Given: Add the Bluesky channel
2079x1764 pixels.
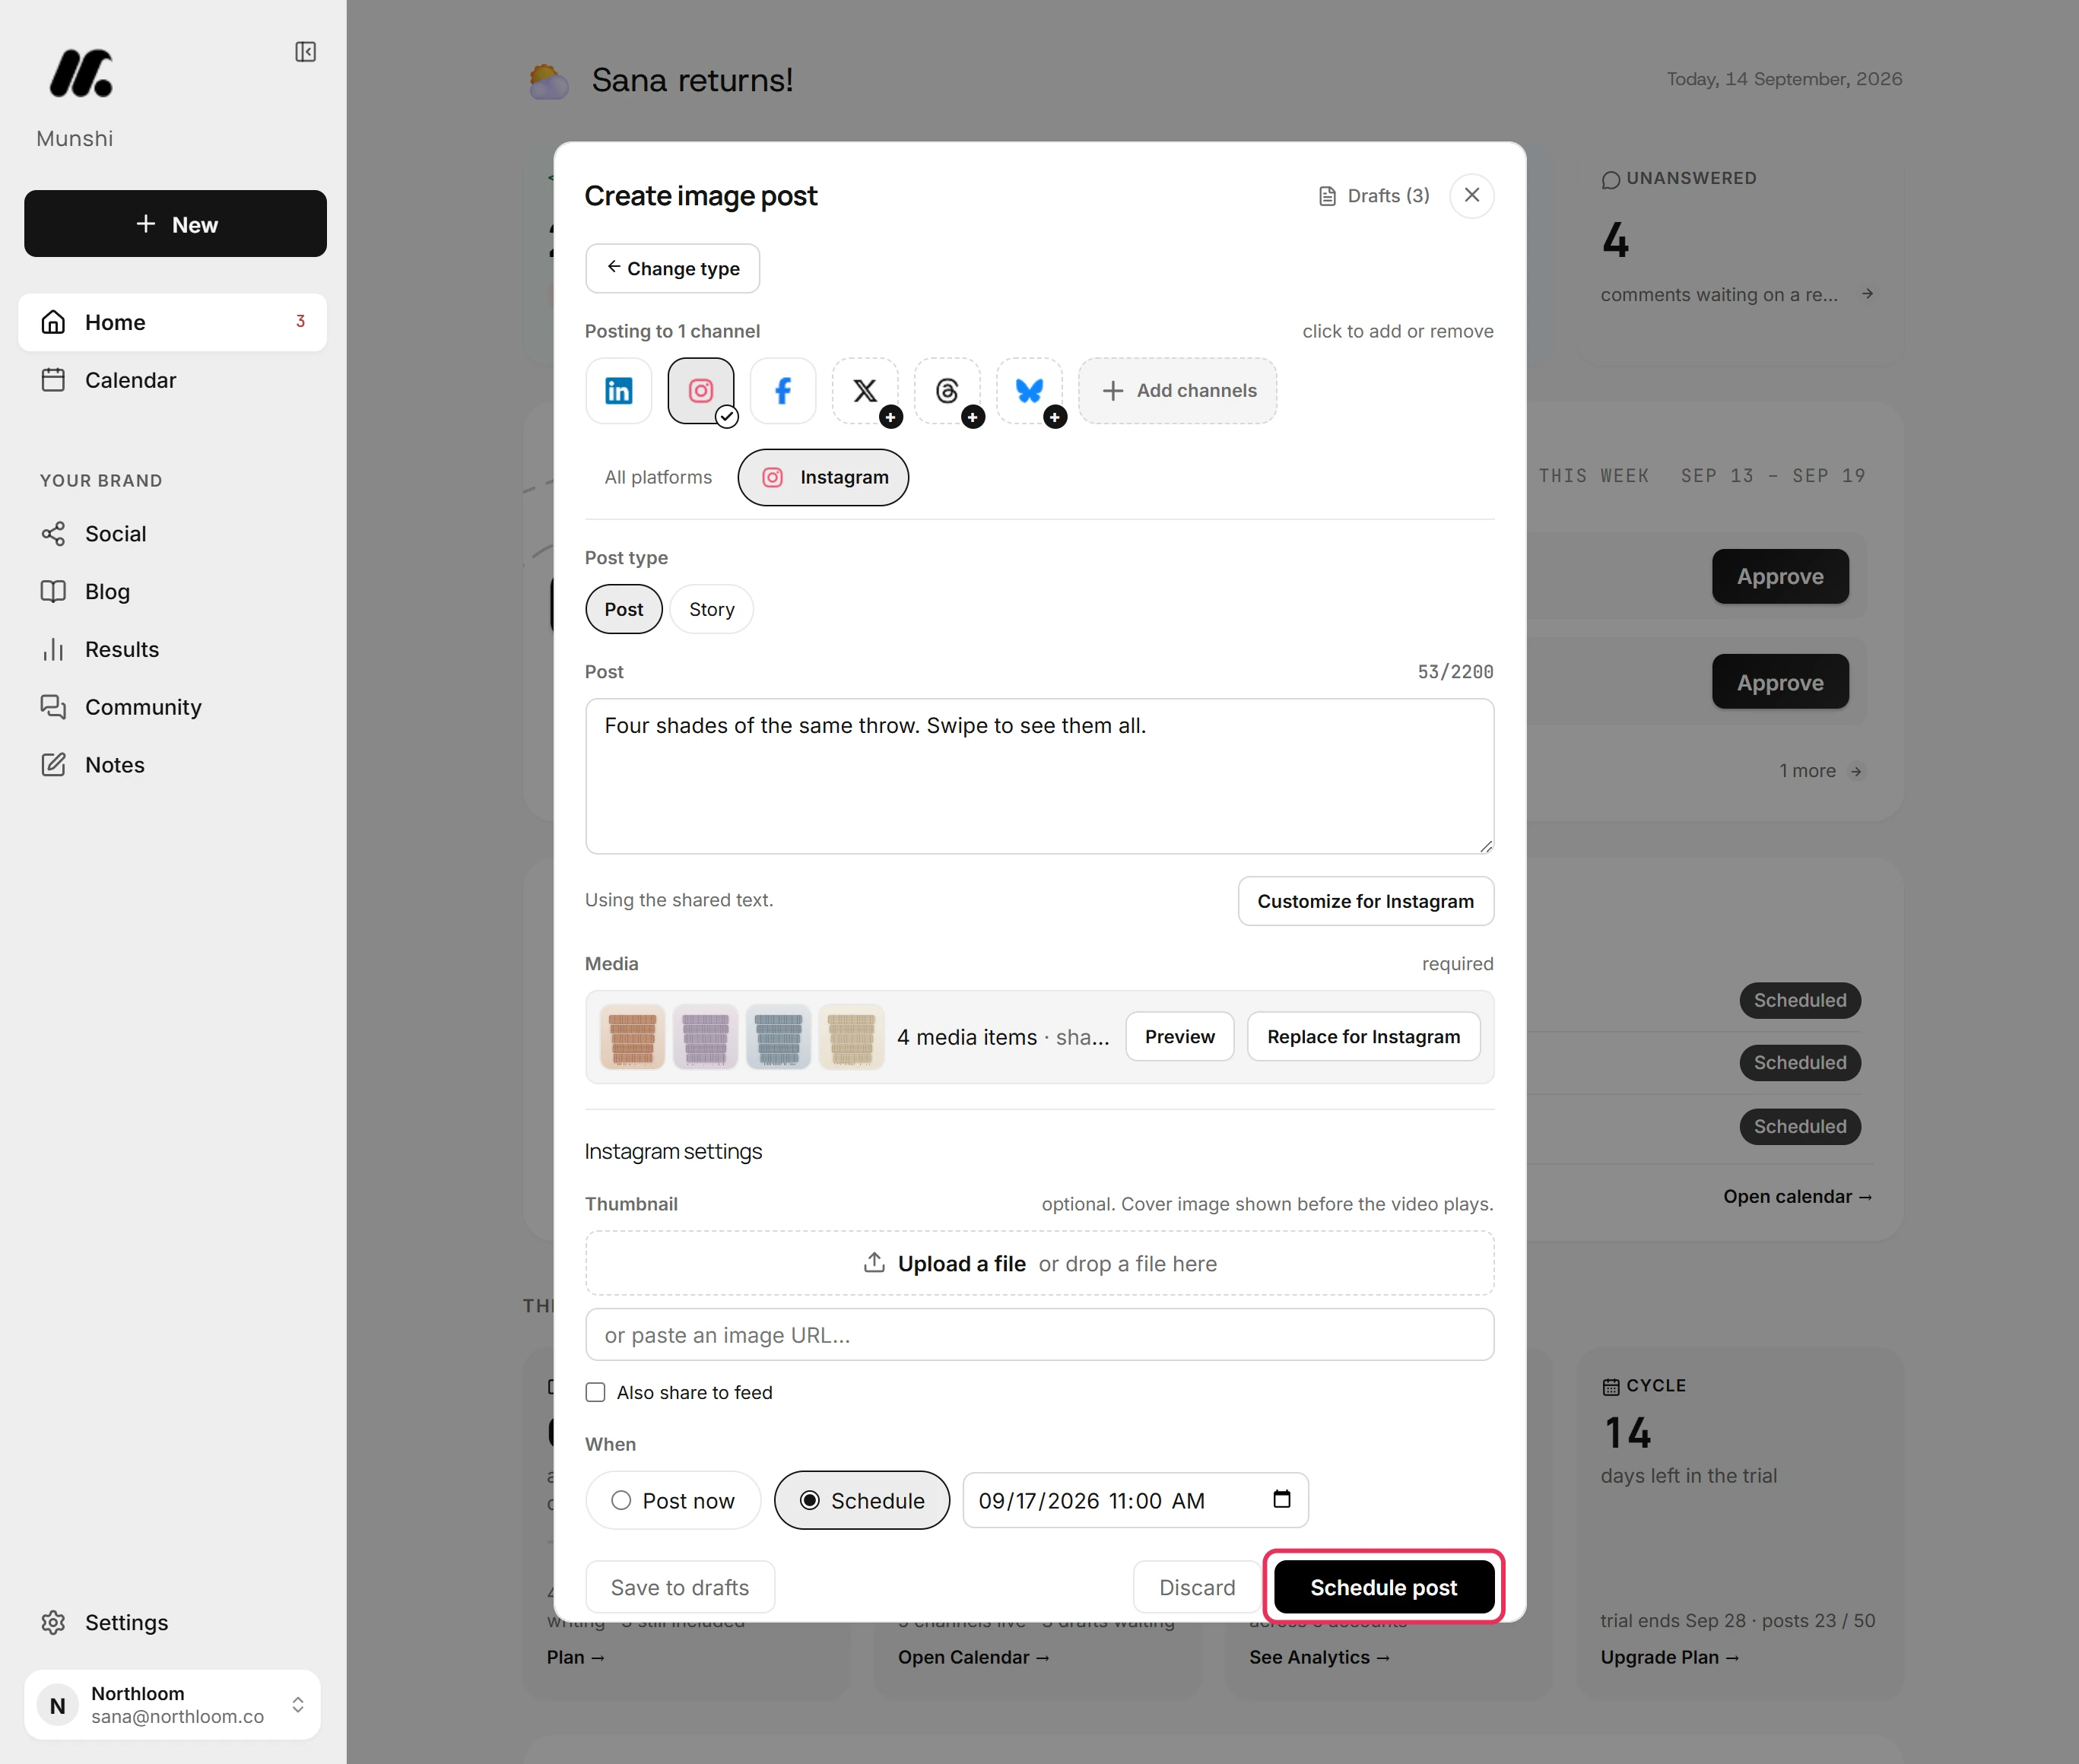Looking at the screenshot, I should coord(1029,391).
